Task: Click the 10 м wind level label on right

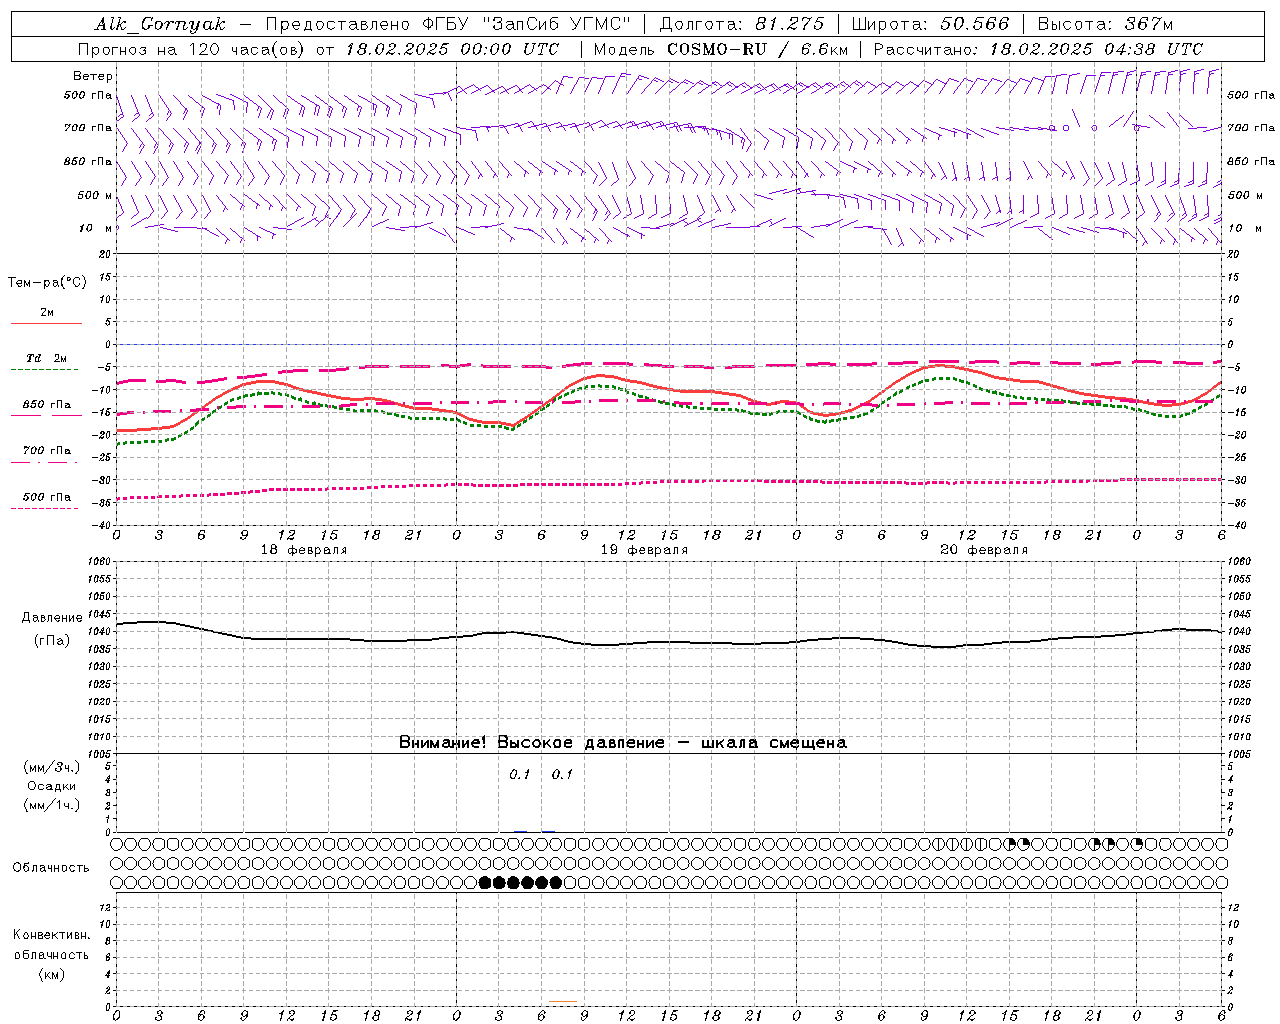Action: point(1244,228)
